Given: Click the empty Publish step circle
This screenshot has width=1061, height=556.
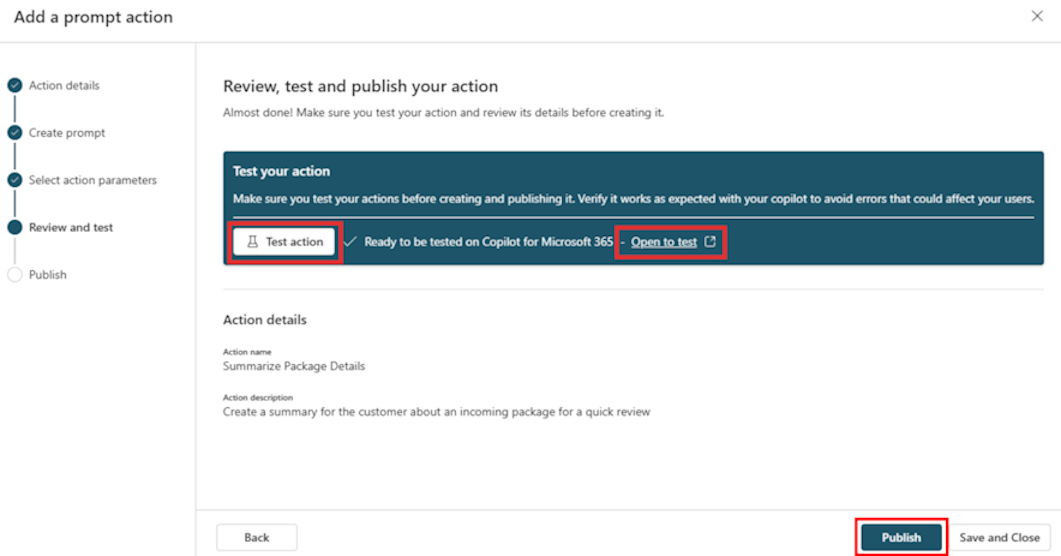Looking at the screenshot, I should [x=14, y=275].
